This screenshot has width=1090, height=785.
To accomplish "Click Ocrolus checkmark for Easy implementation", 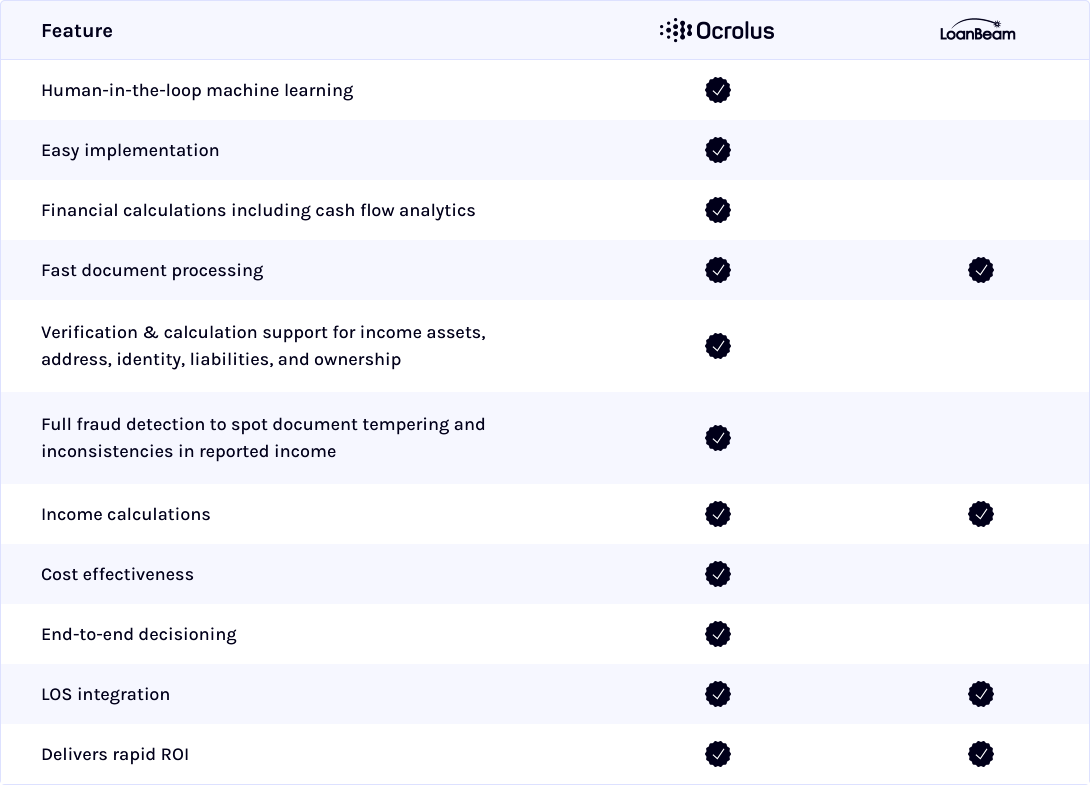I will coord(717,149).
